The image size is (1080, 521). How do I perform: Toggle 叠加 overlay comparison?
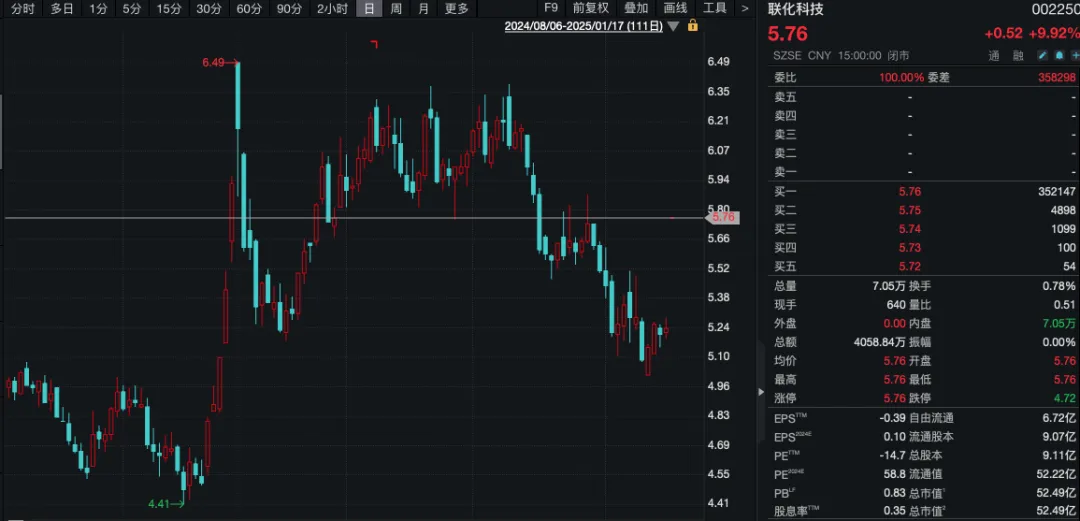point(636,8)
